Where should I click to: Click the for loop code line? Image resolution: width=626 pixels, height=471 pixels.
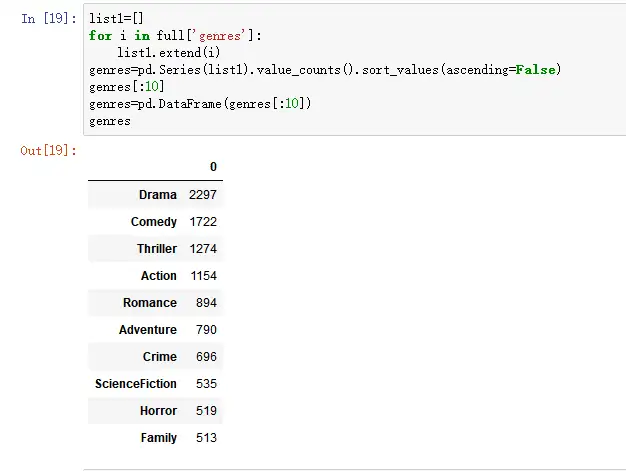click(175, 36)
